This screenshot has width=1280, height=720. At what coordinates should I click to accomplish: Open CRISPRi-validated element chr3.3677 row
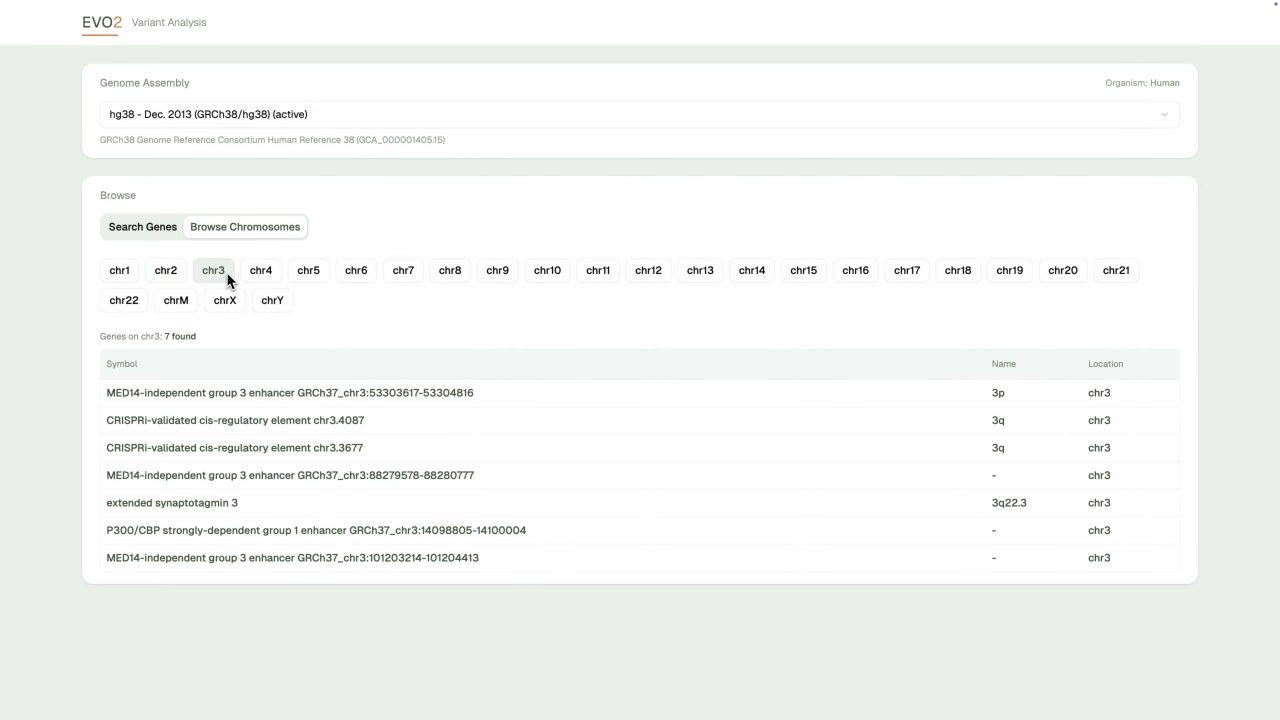pyautogui.click(x=640, y=448)
